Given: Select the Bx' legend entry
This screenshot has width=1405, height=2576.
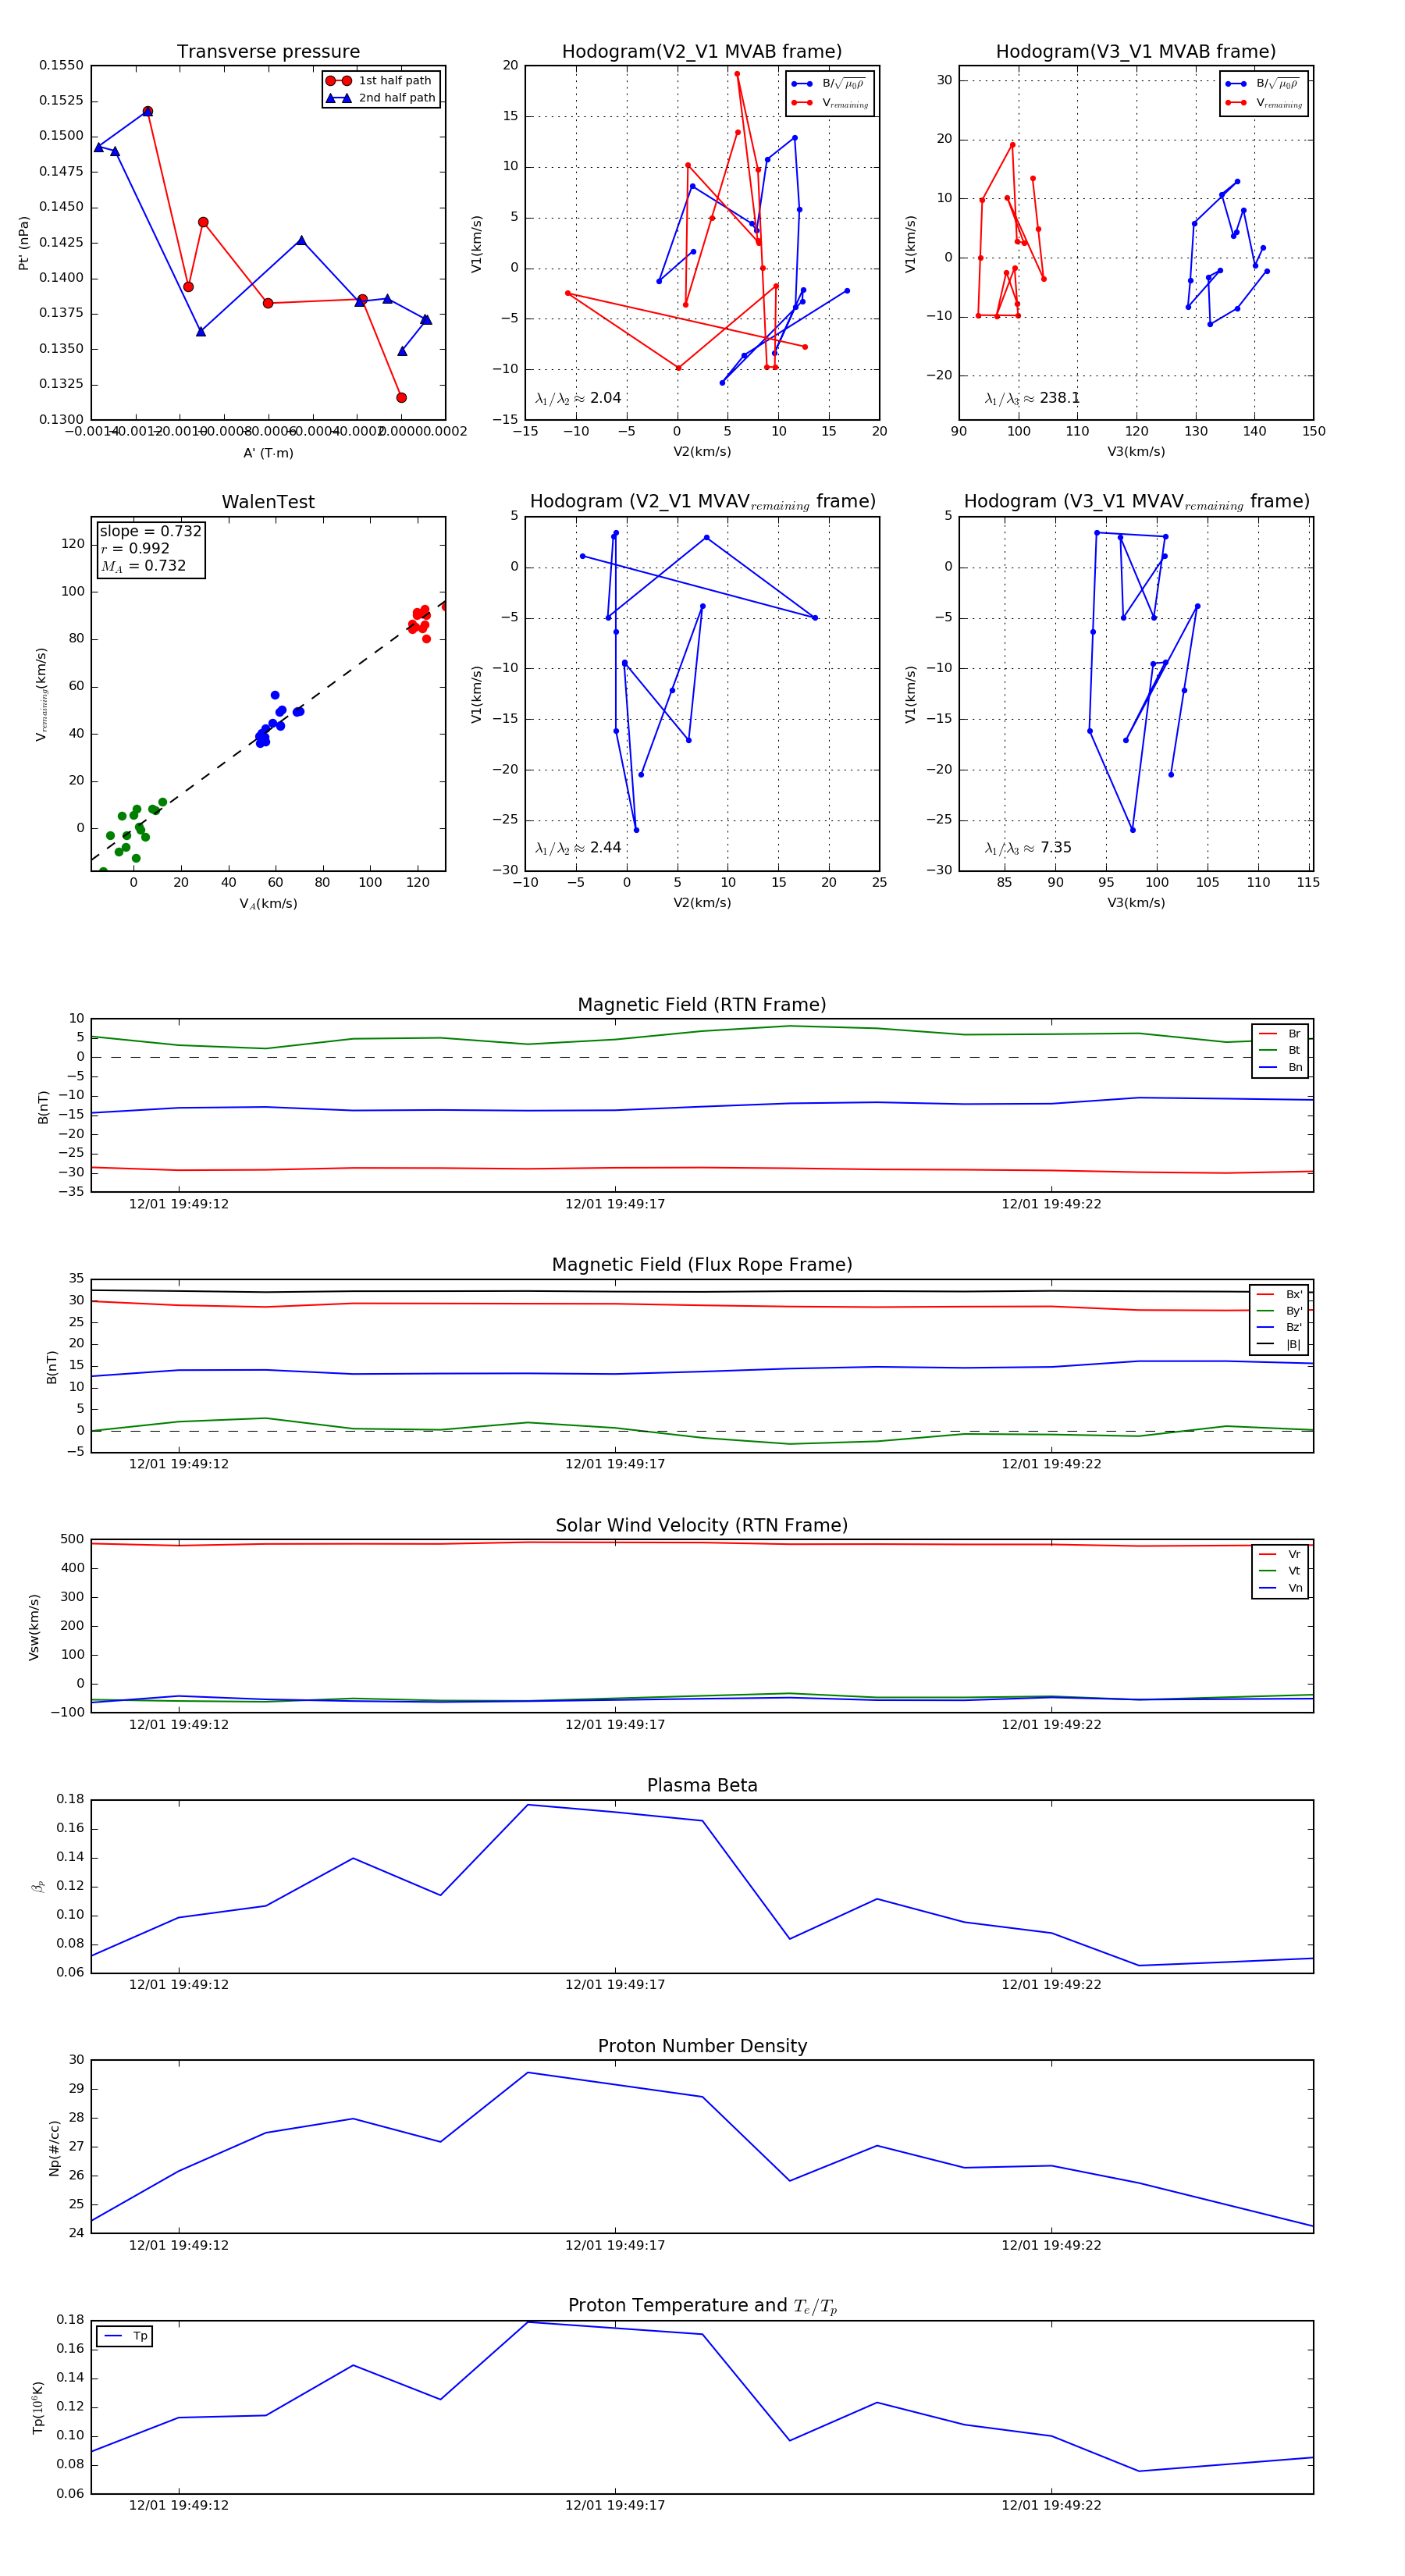Looking at the screenshot, I should click(1280, 1294).
